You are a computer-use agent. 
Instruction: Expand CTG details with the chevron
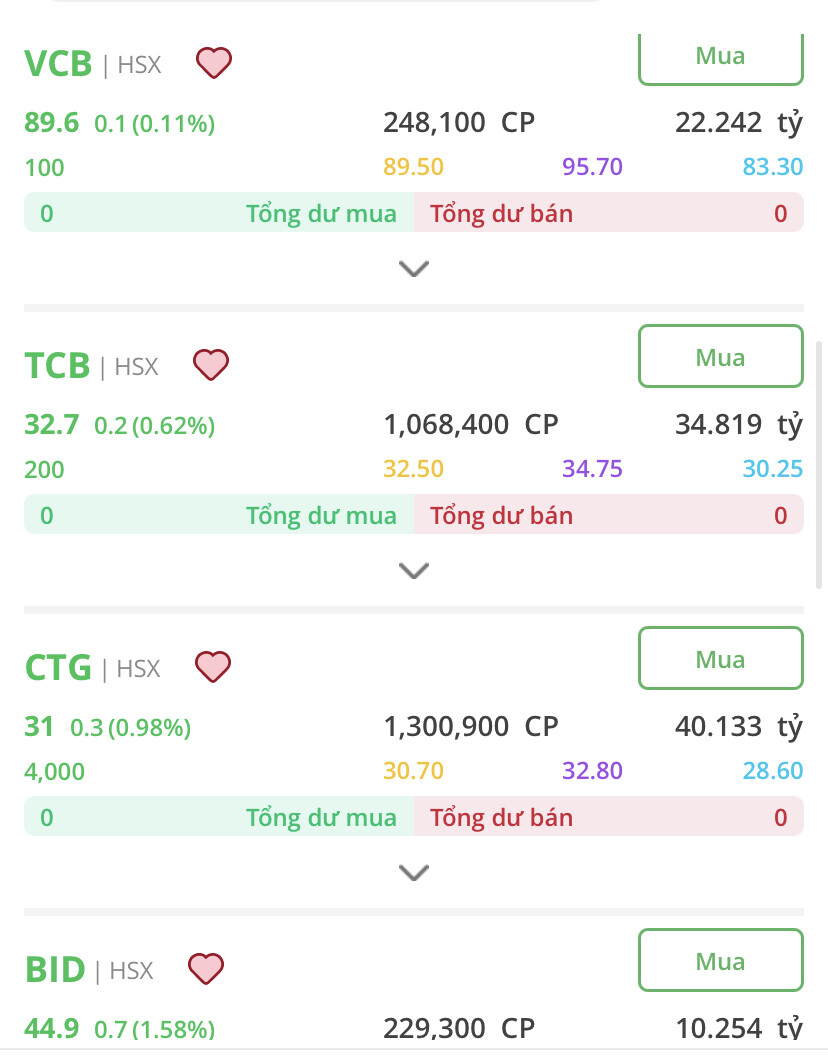[x=413, y=872]
